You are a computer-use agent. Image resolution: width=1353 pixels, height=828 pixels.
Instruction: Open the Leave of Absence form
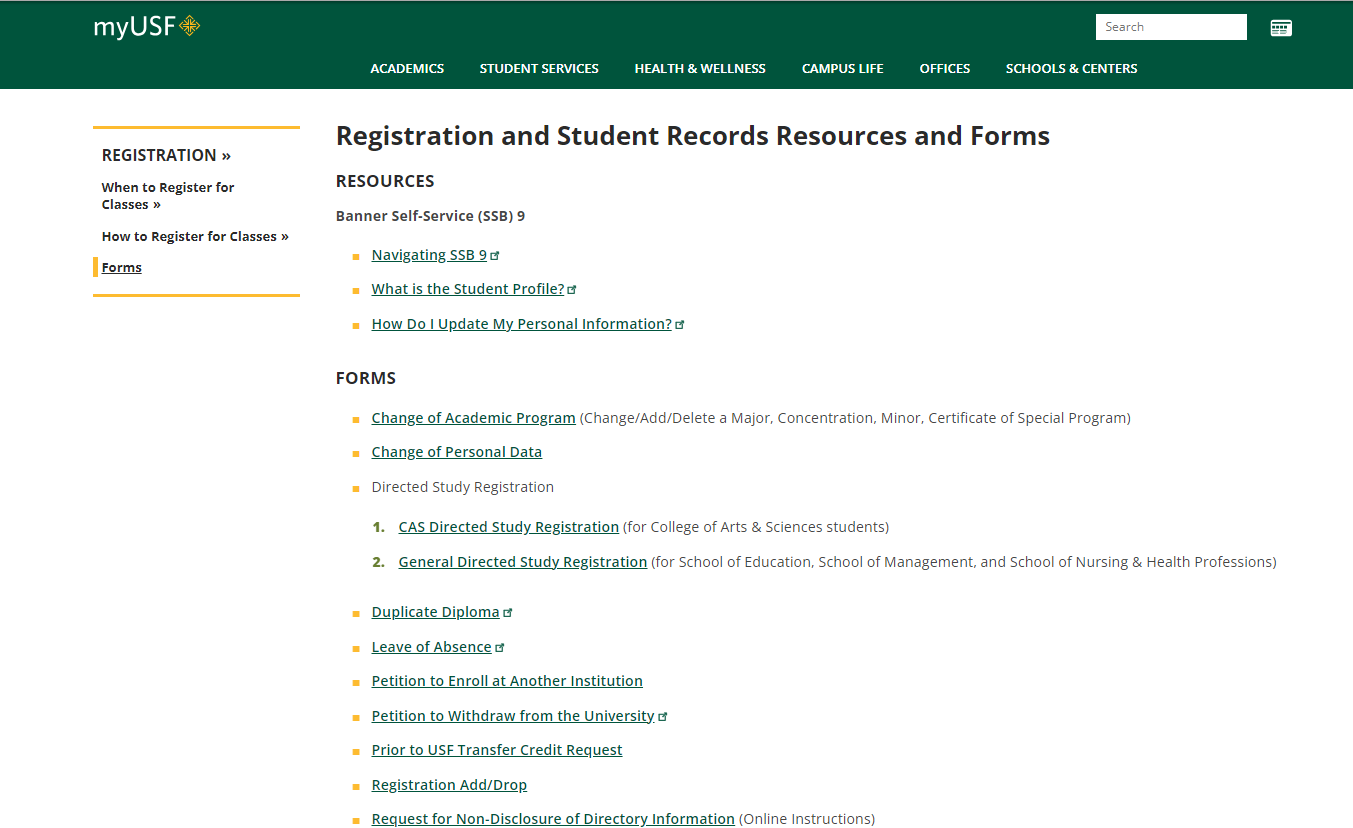431,647
